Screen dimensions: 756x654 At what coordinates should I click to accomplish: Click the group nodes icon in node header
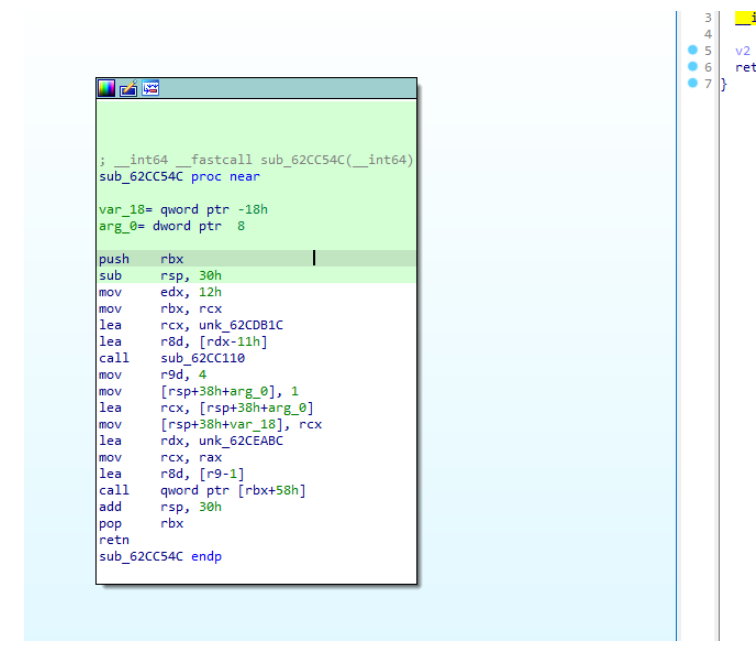(x=150, y=88)
